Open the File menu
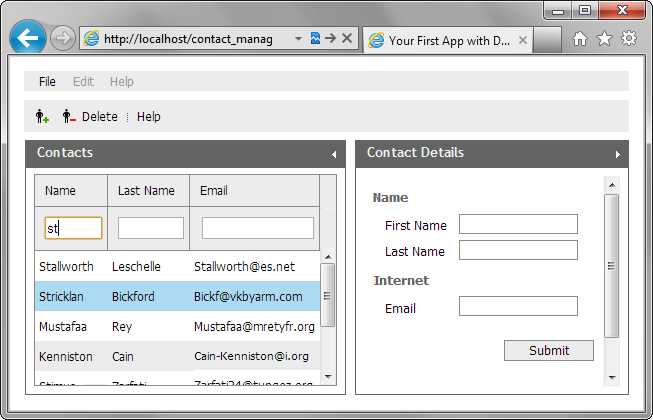Viewport: 653px width, 420px height. (47, 82)
